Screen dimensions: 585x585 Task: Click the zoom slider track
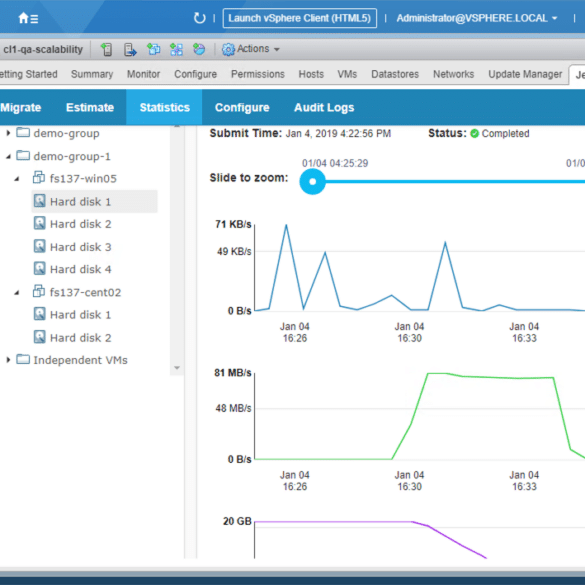455,182
